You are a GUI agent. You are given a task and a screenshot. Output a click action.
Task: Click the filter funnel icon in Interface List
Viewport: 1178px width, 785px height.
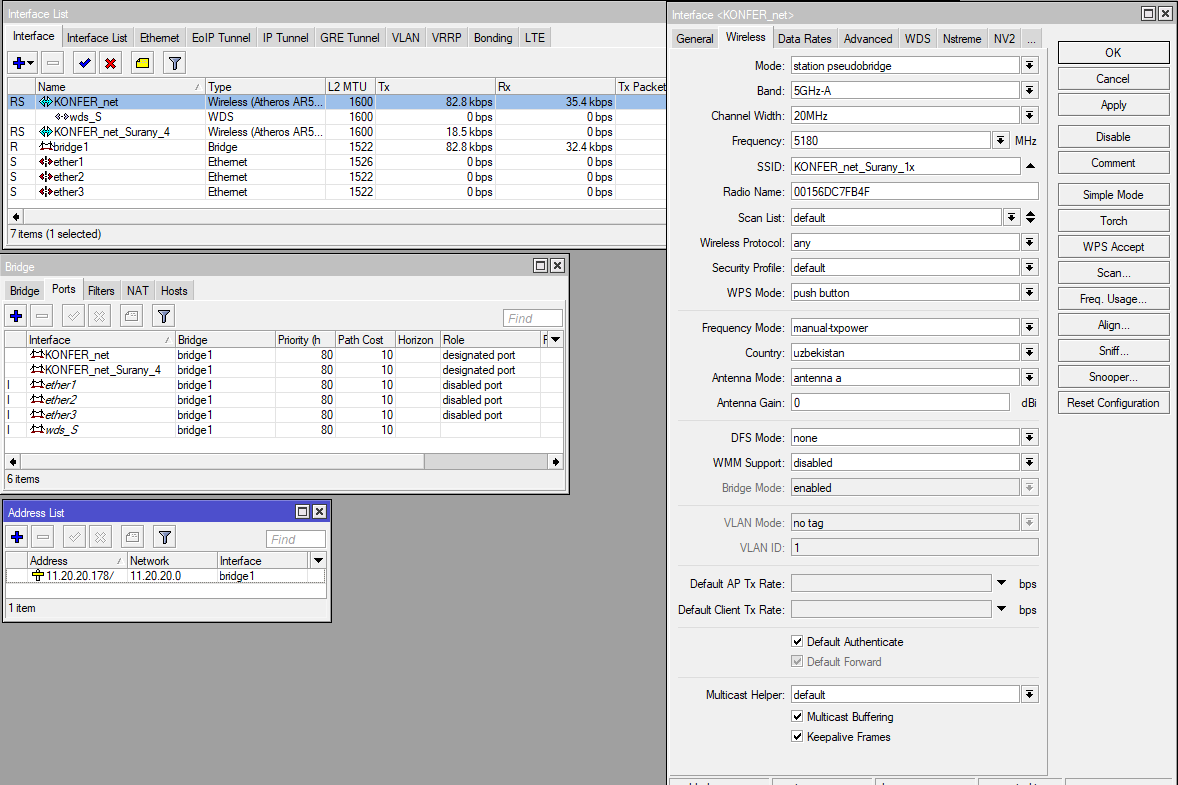pos(174,63)
